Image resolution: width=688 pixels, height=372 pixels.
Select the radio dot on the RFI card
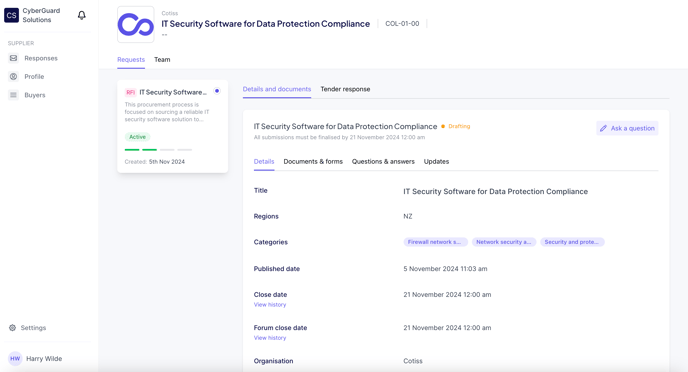[217, 91]
